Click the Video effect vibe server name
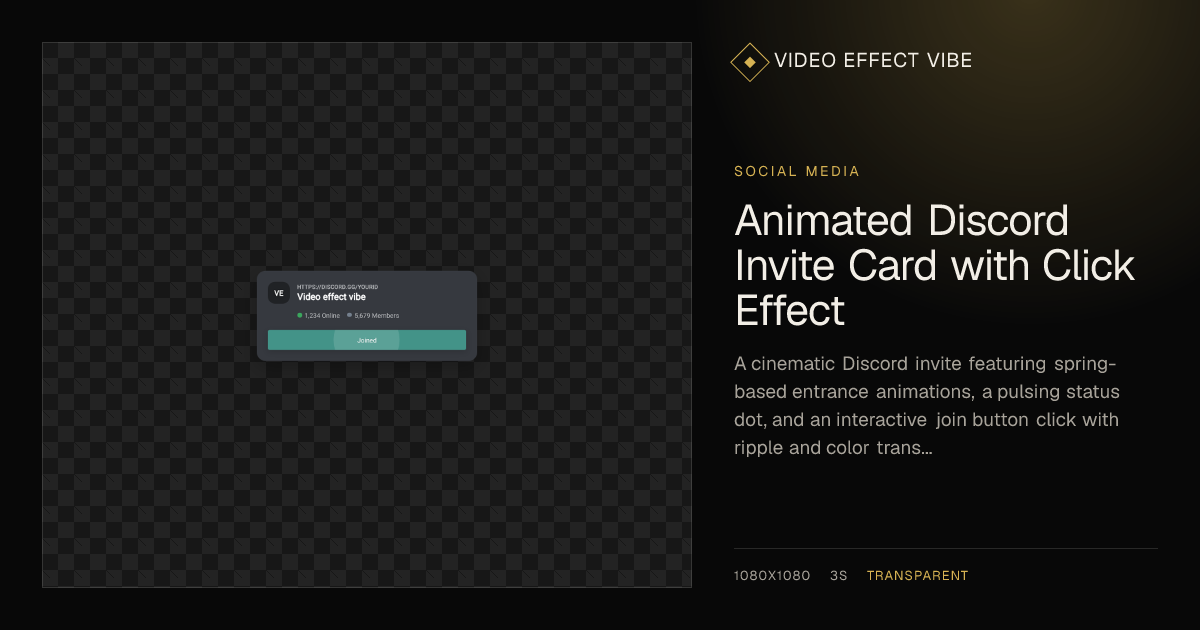This screenshot has height=630, width=1200. 331,297
